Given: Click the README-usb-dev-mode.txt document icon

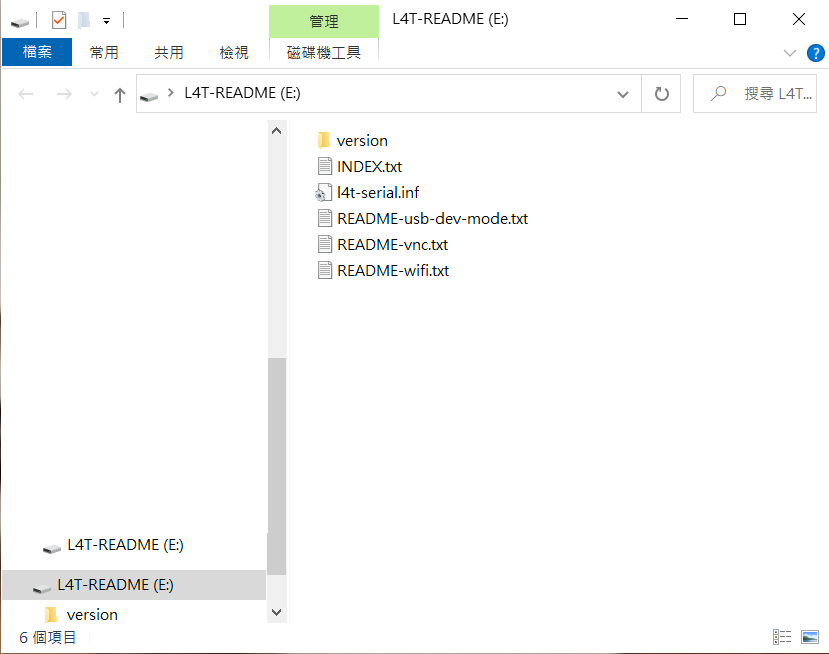Looking at the screenshot, I should point(325,218).
